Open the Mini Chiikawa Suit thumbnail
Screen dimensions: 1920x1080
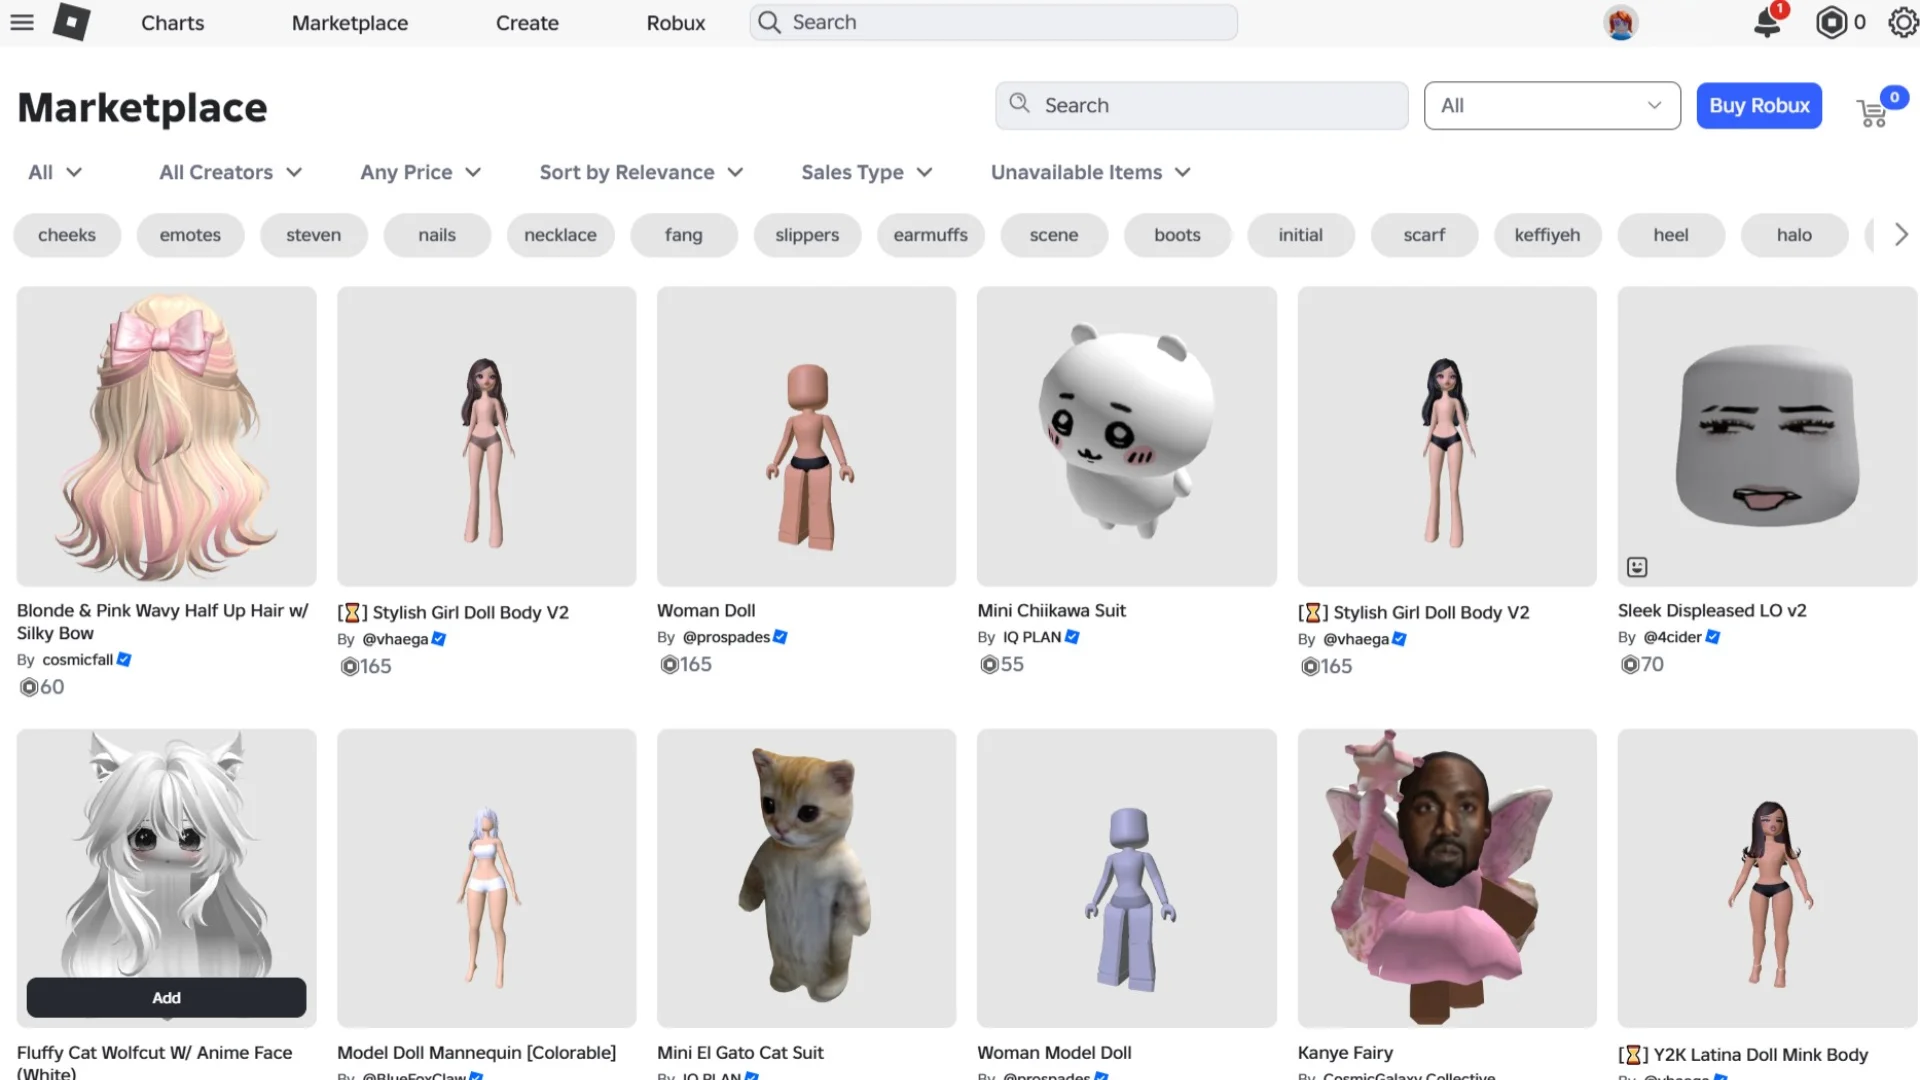click(1126, 436)
